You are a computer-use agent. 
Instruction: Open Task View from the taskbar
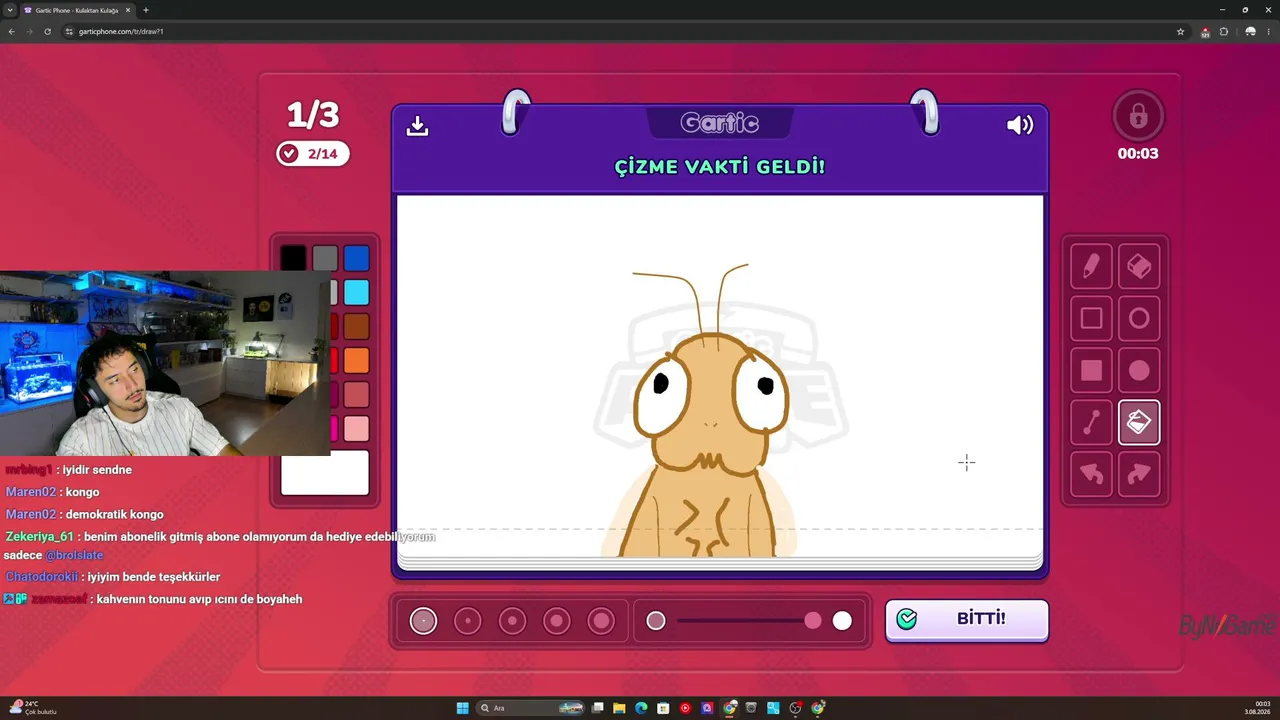point(597,708)
